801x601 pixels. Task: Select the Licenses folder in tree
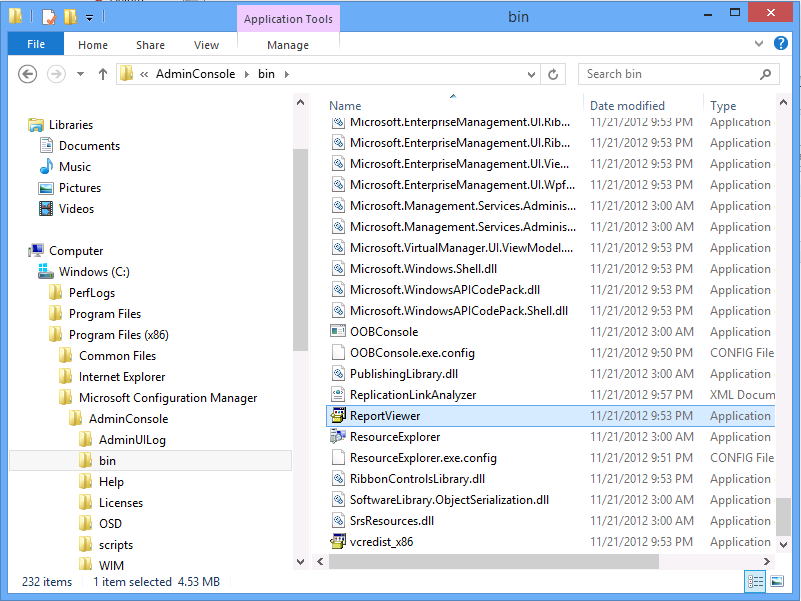point(121,502)
